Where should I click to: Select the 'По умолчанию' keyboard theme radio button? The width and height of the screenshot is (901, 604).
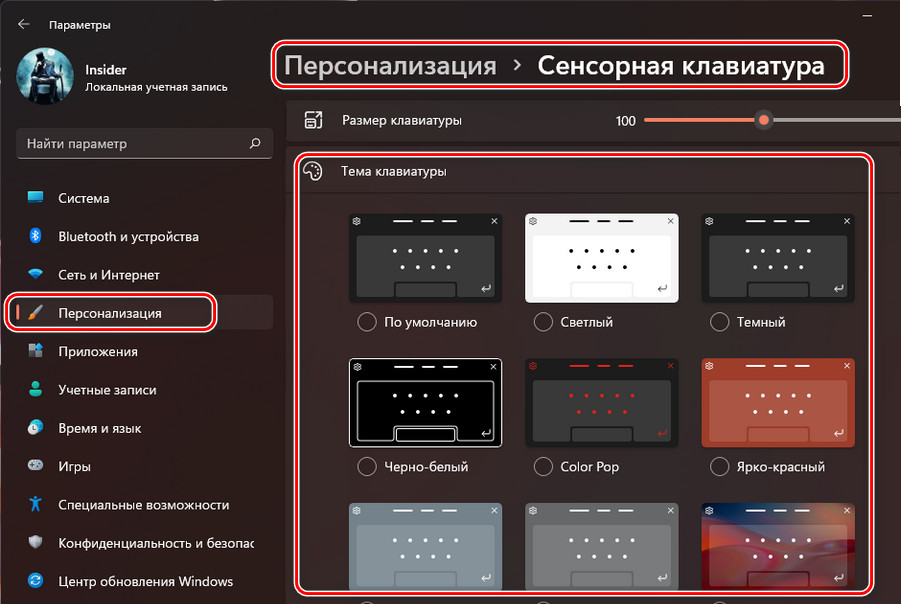367,322
